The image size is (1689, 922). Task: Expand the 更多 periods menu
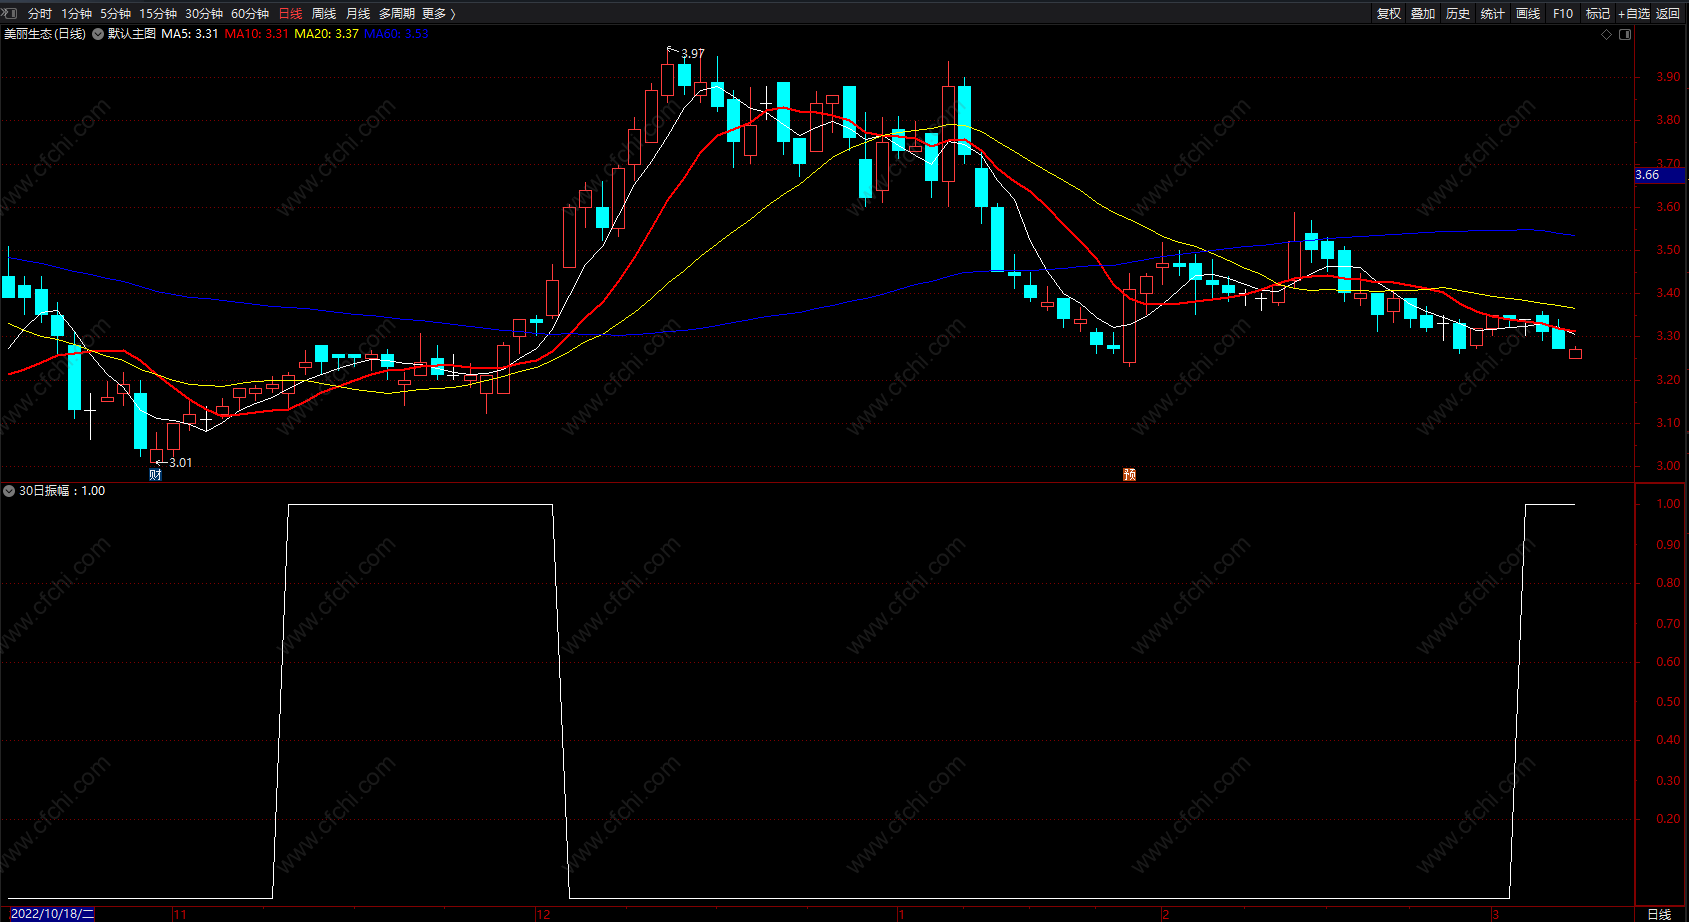438,13
